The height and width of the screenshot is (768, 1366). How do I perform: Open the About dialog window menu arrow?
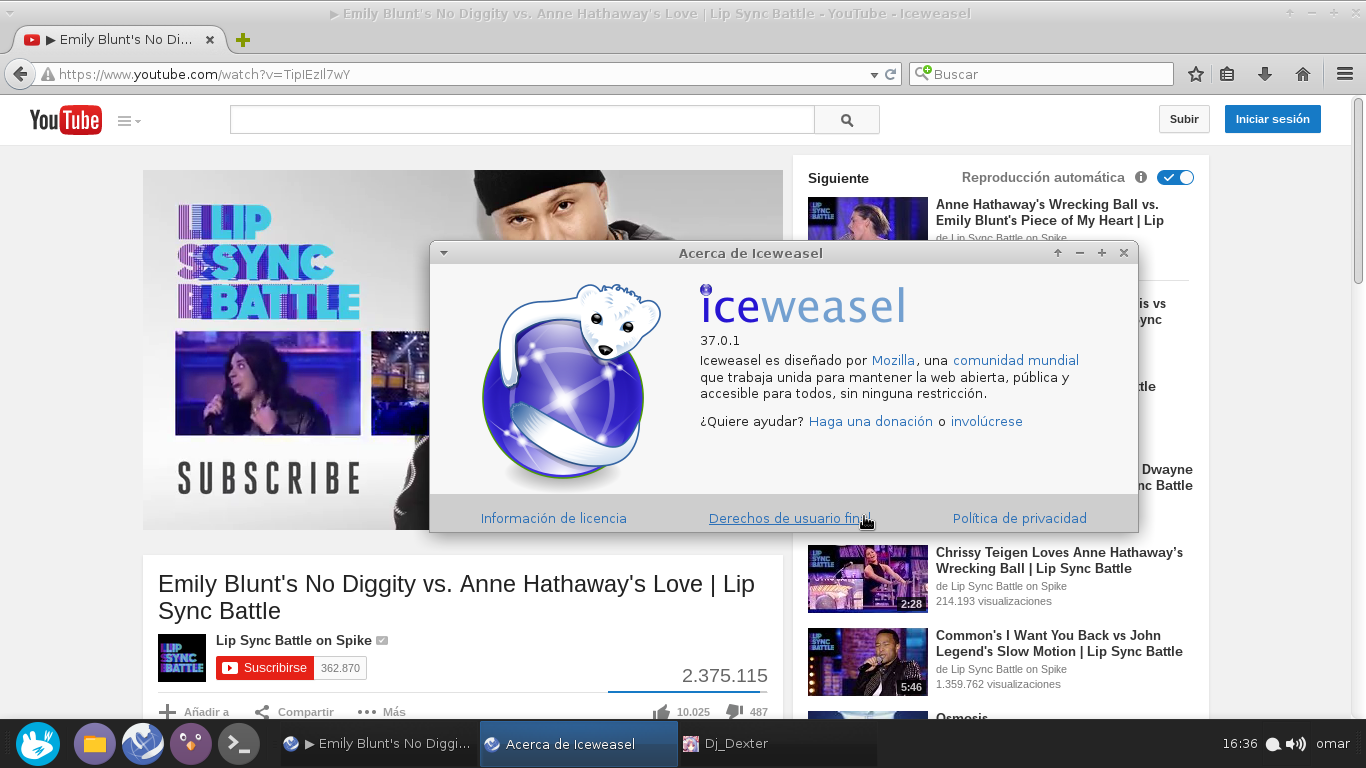(x=444, y=253)
